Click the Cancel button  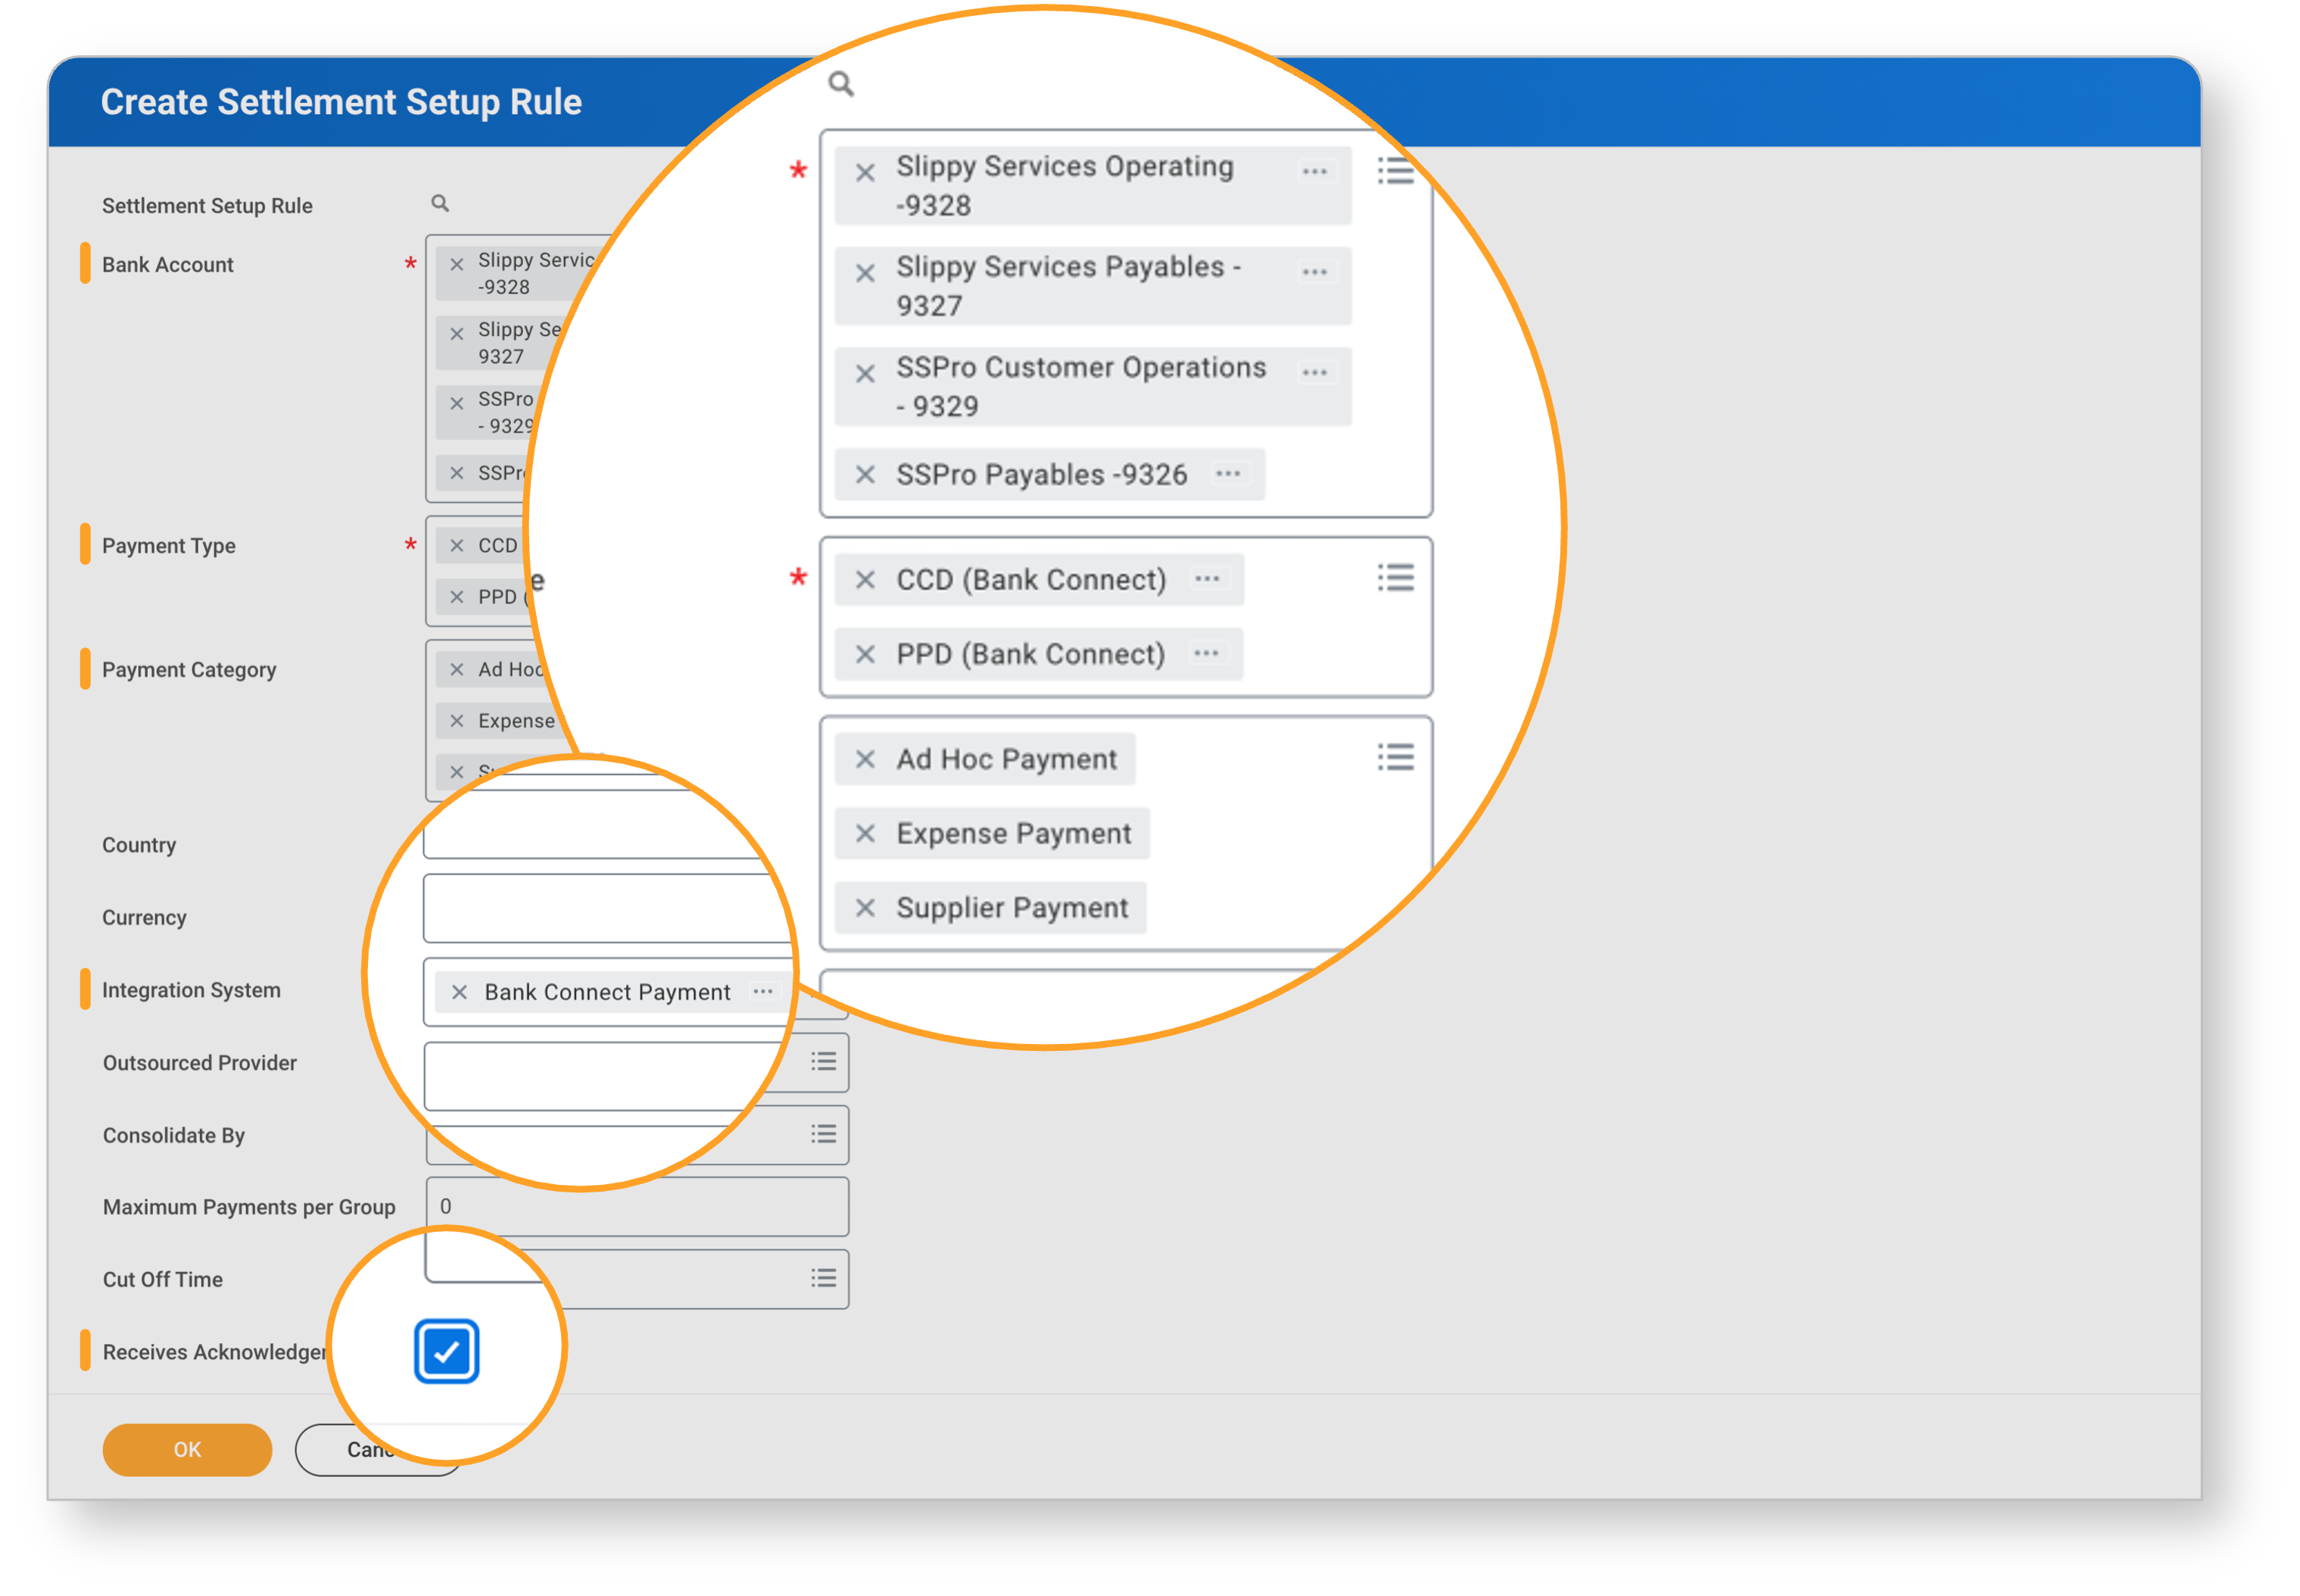click(x=378, y=1451)
